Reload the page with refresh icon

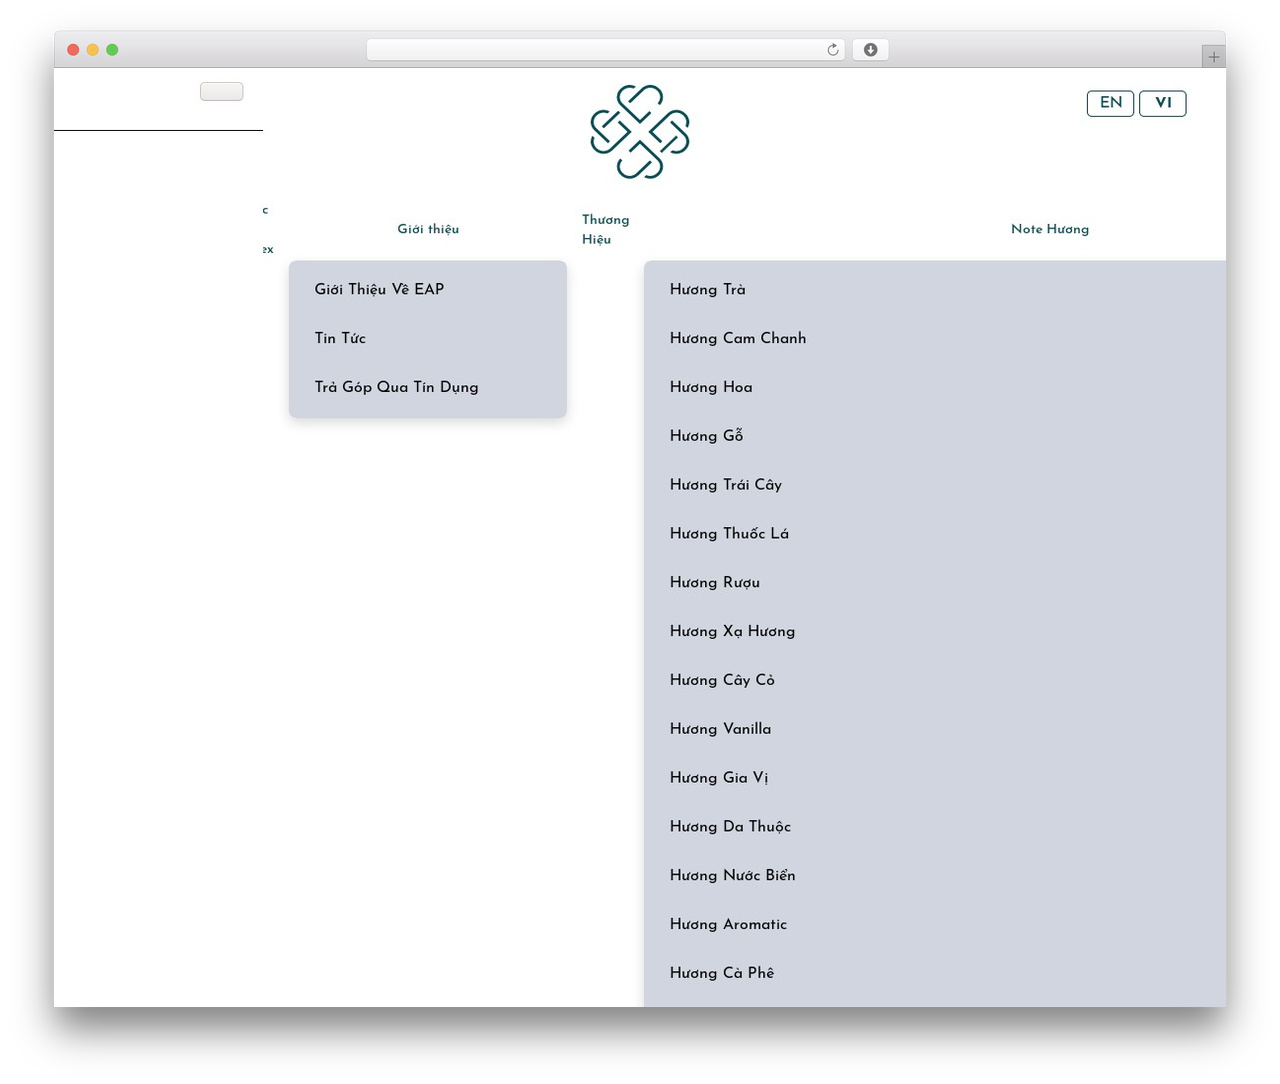pyautogui.click(x=832, y=50)
